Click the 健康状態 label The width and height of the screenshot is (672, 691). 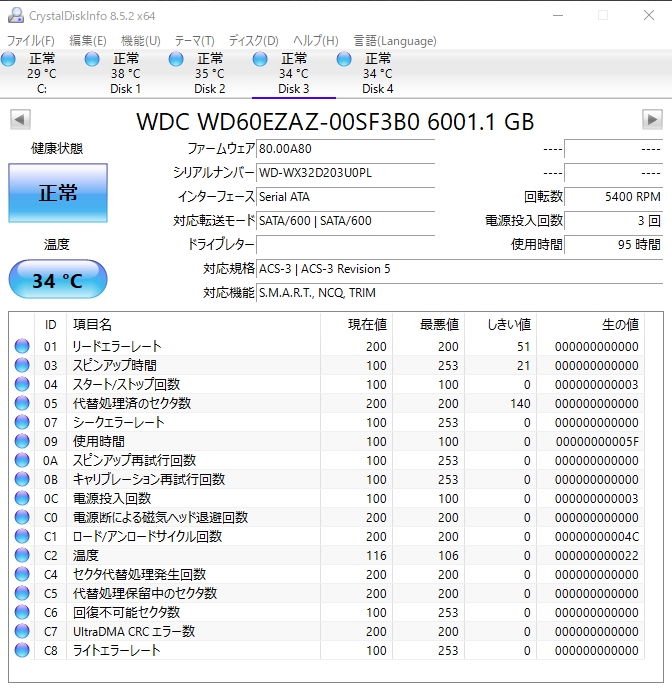click(x=57, y=149)
